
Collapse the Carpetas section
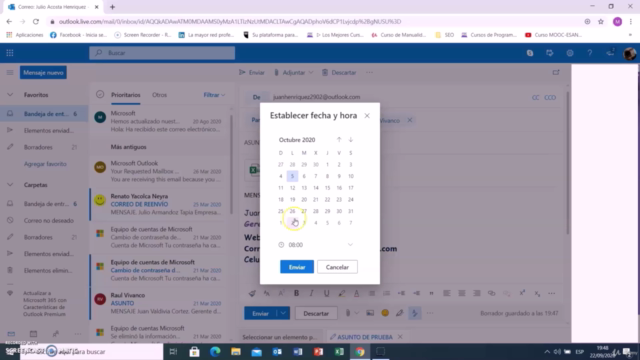click(x=10, y=185)
